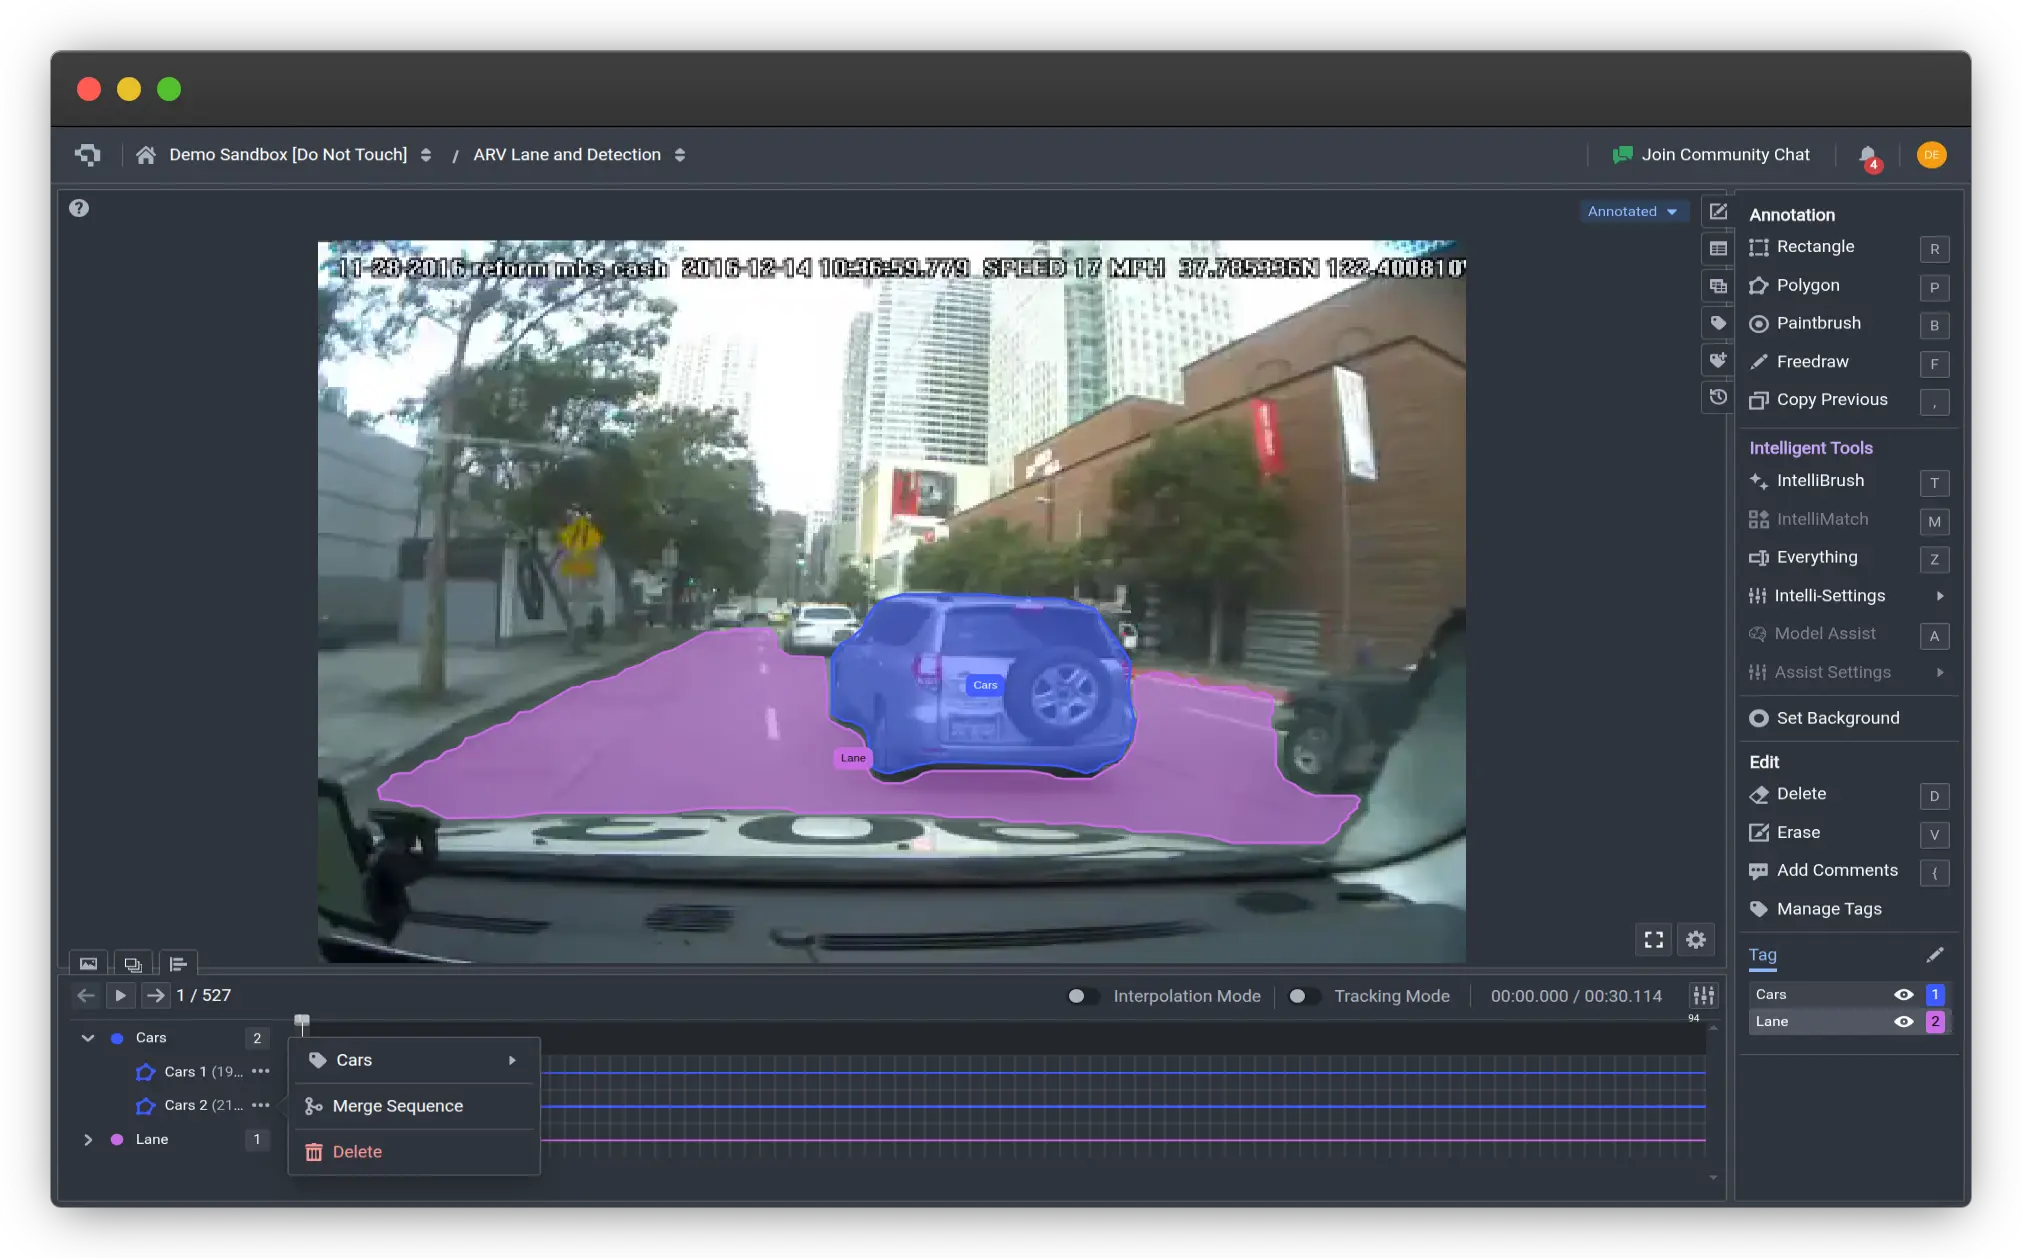Enable Tracking Mode switch
This screenshot has width=2022, height=1258.
[1302, 997]
